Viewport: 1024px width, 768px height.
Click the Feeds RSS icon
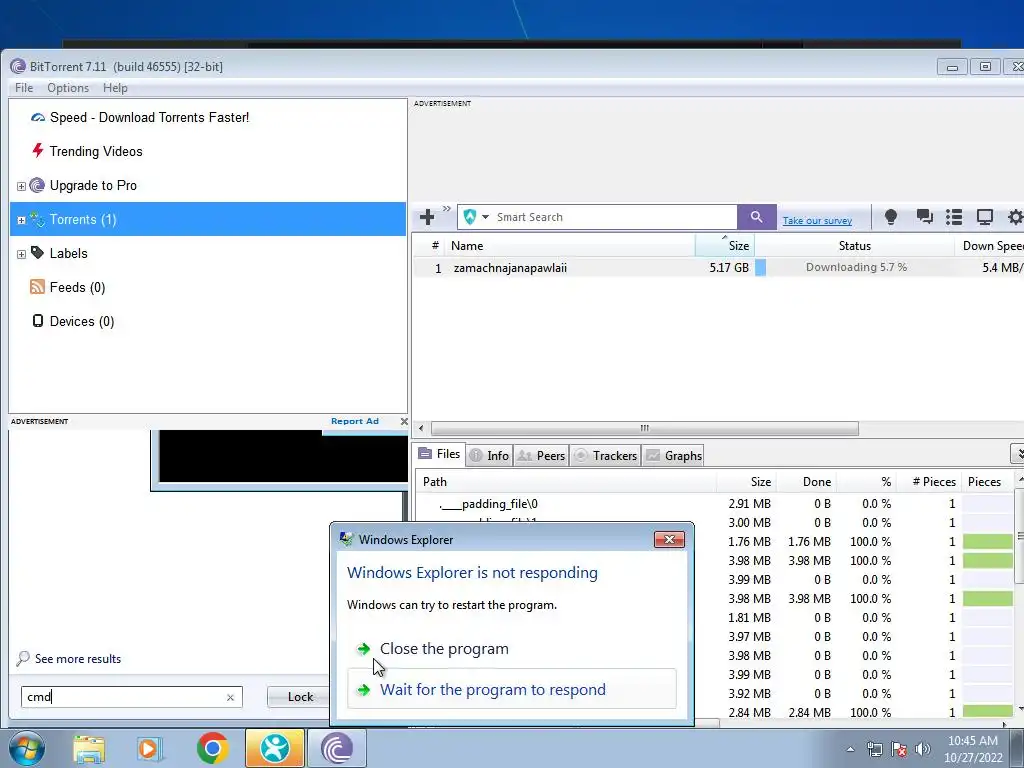point(37,287)
